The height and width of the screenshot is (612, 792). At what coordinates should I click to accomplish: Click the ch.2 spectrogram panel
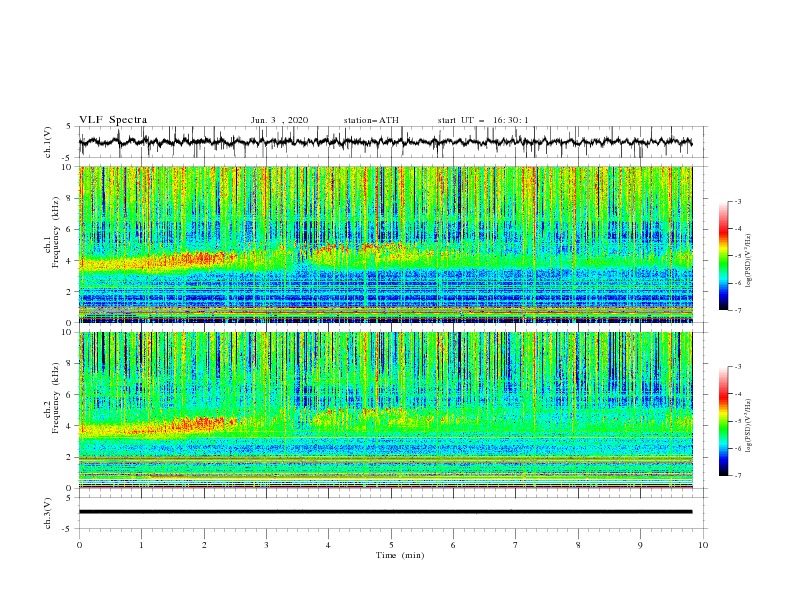coord(386,410)
